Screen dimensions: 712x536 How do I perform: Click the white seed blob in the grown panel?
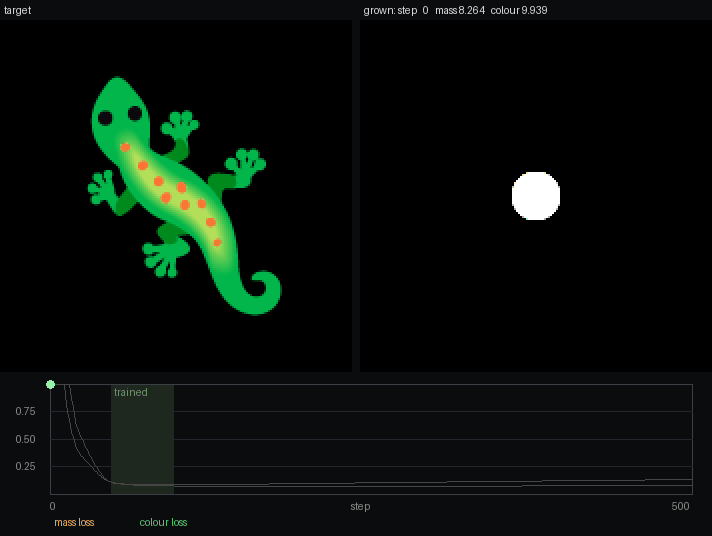pyautogui.click(x=536, y=196)
